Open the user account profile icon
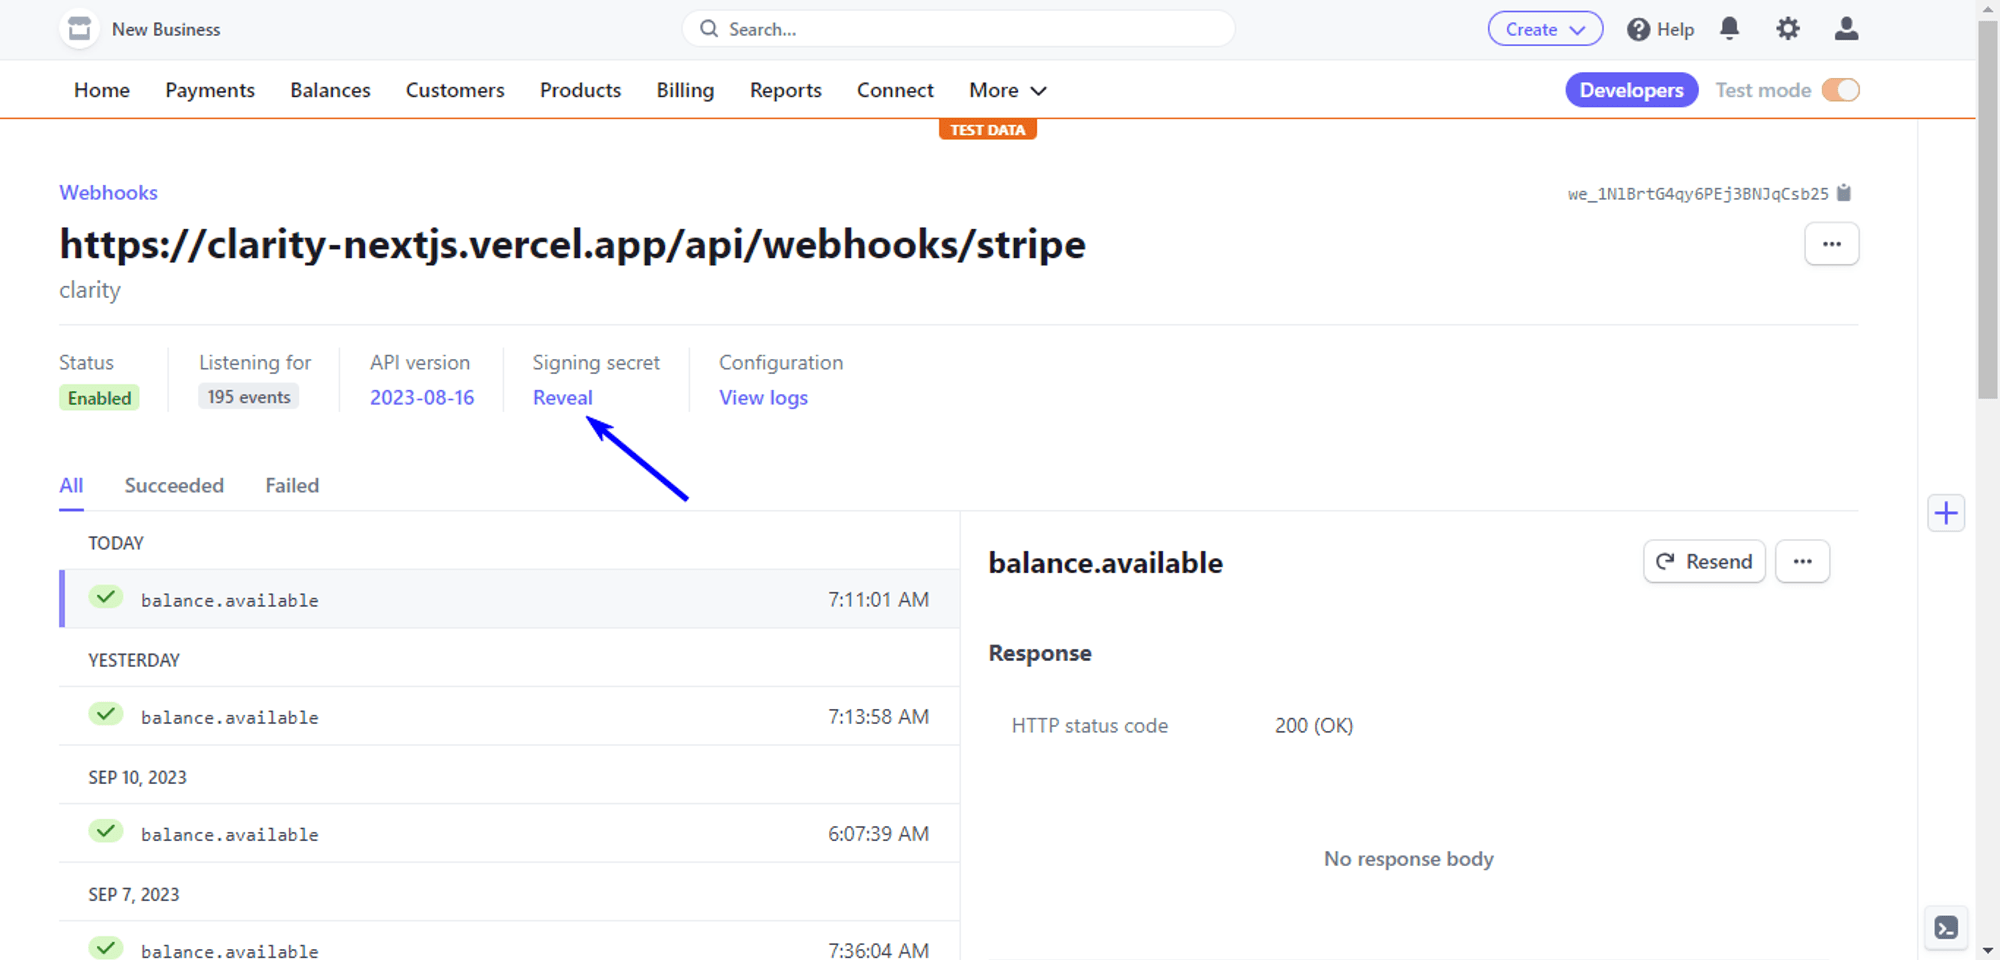The width and height of the screenshot is (2000, 960). pos(1846,29)
